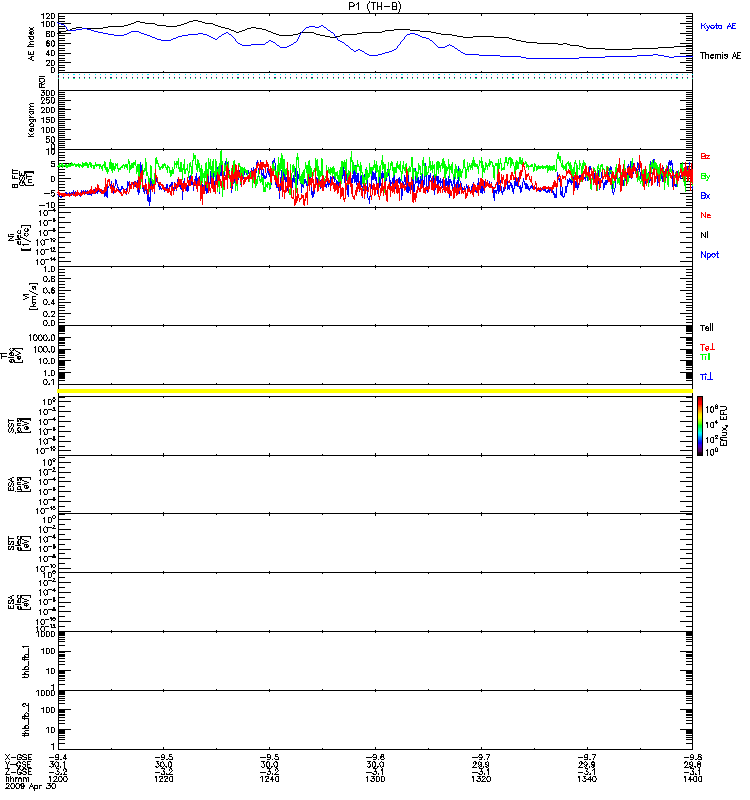Screen dimensions: 750x800
Task: Click the yellow status bar above SST ions
Action: (375, 391)
